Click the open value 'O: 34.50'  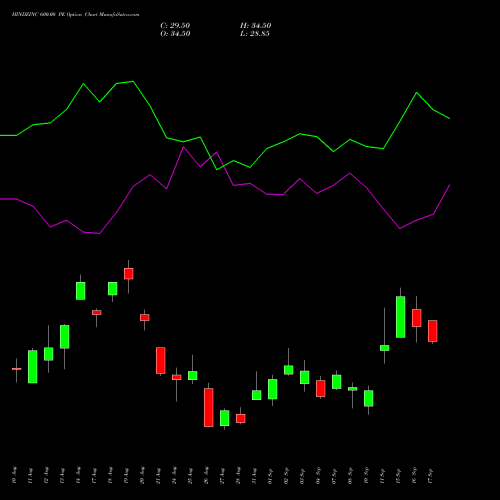(x=175, y=34)
